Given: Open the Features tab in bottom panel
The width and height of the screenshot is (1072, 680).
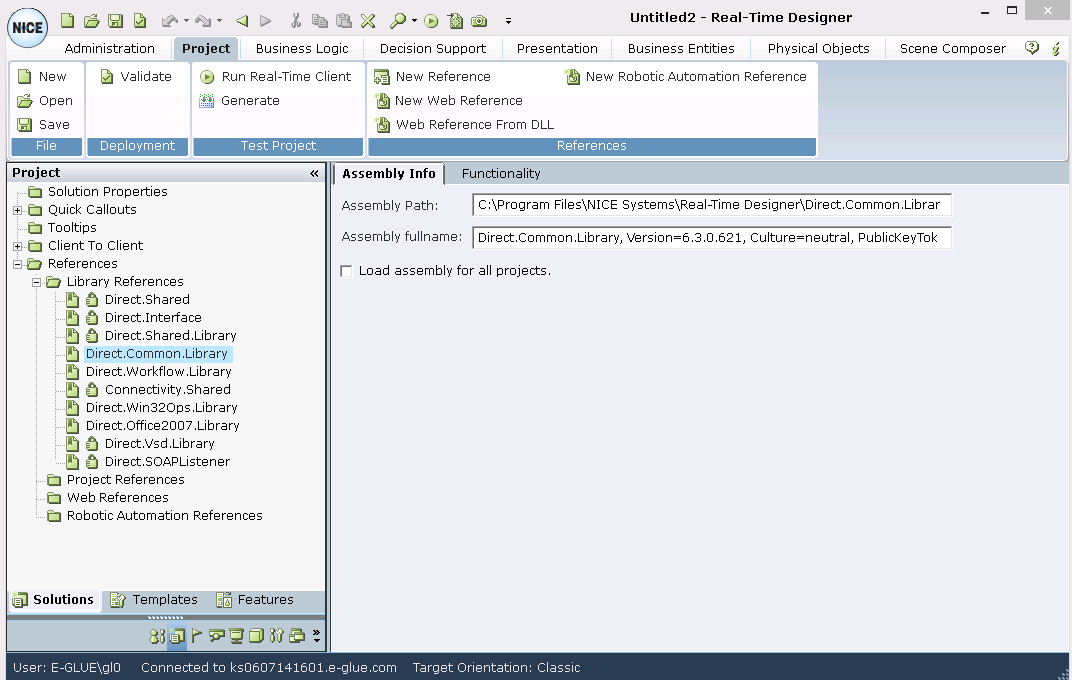Looking at the screenshot, I should click(x=255, y=599).
